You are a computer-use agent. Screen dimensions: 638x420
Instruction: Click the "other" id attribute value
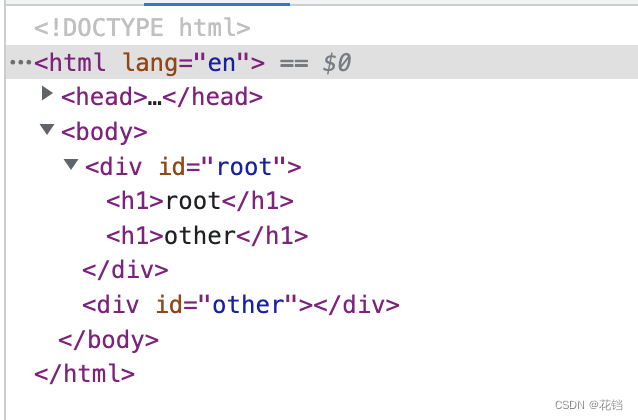click(248, 305)
